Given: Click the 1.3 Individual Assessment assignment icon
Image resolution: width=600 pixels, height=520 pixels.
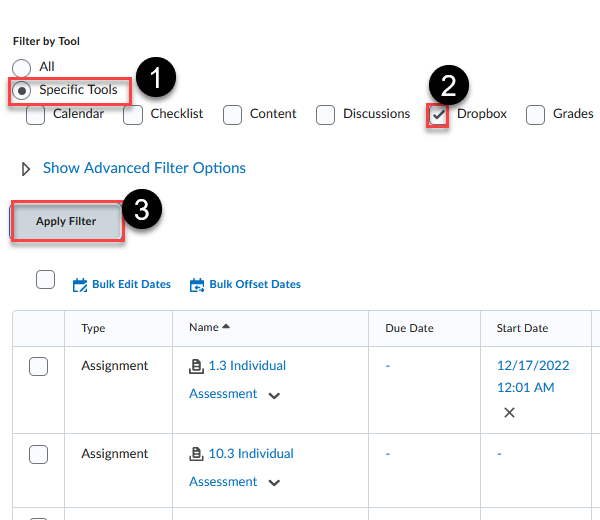Looking at the screenshot, I should (196, 366).
